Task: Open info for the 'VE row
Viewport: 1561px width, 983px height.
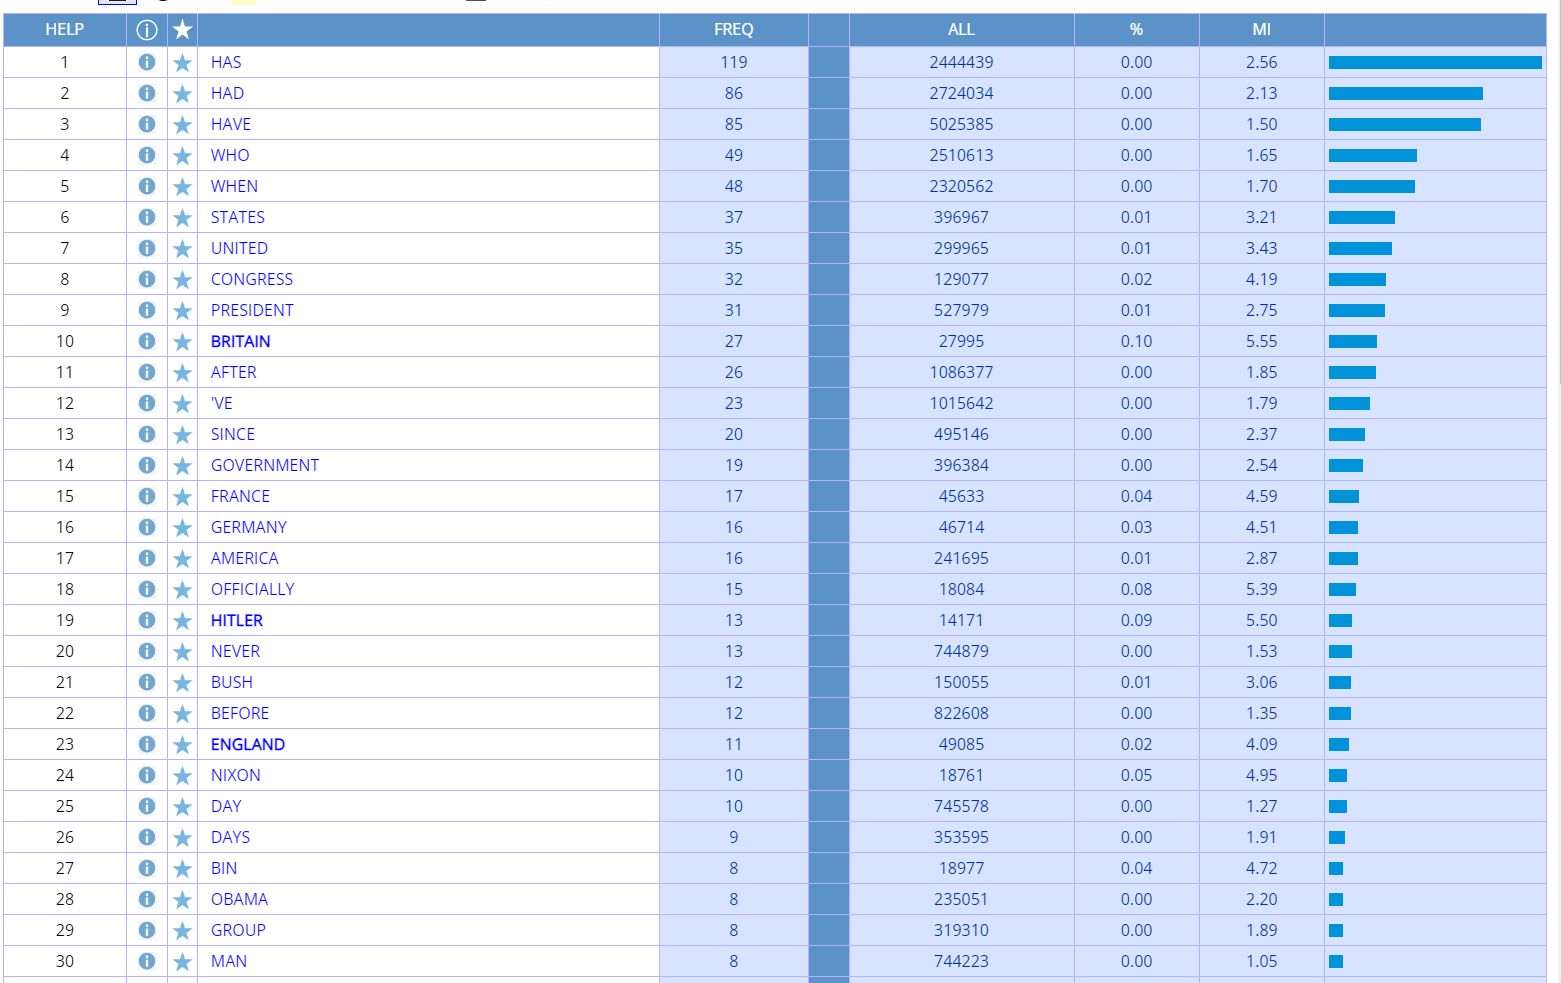Action: click(x=147, y=403)
